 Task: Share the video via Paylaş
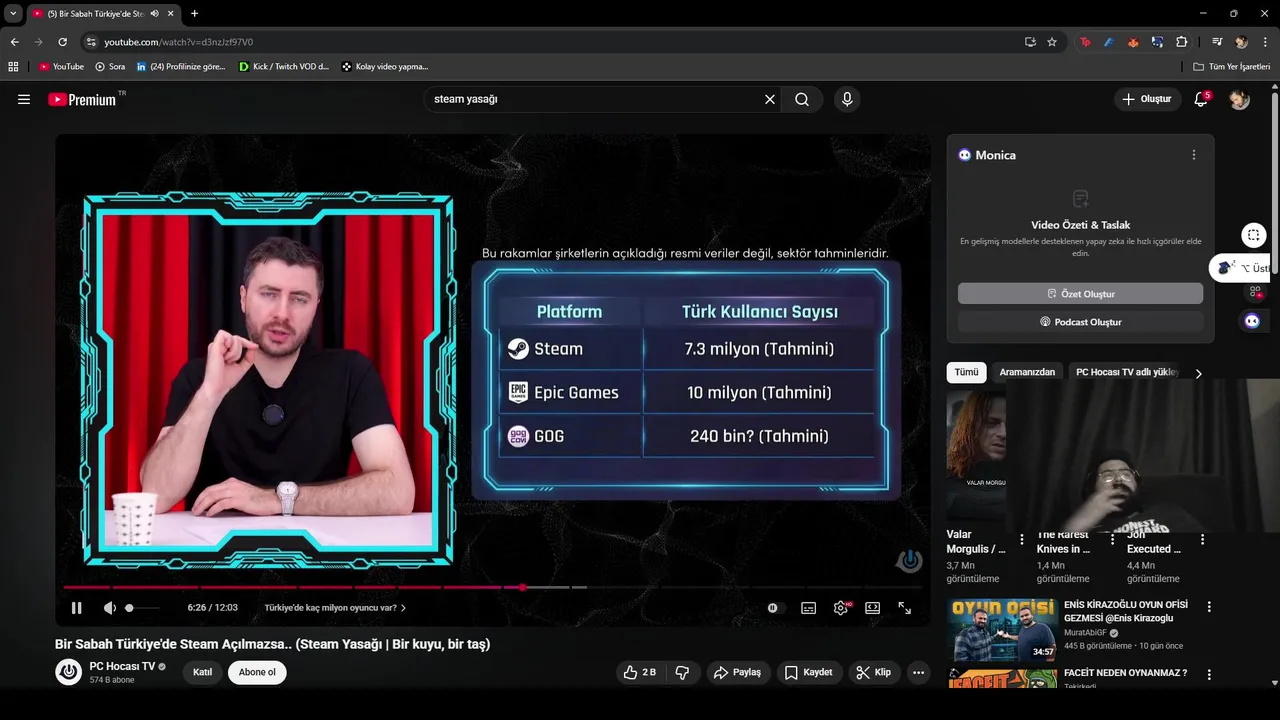(737, 672)
